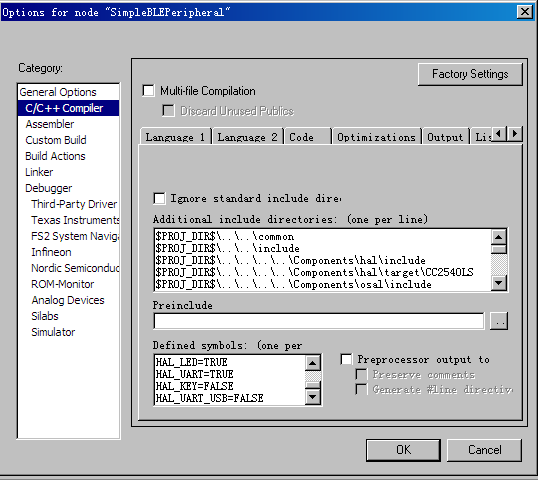Check Ignore standard include directories
Screen dimensions: 538x480
(x=159, y=198)
